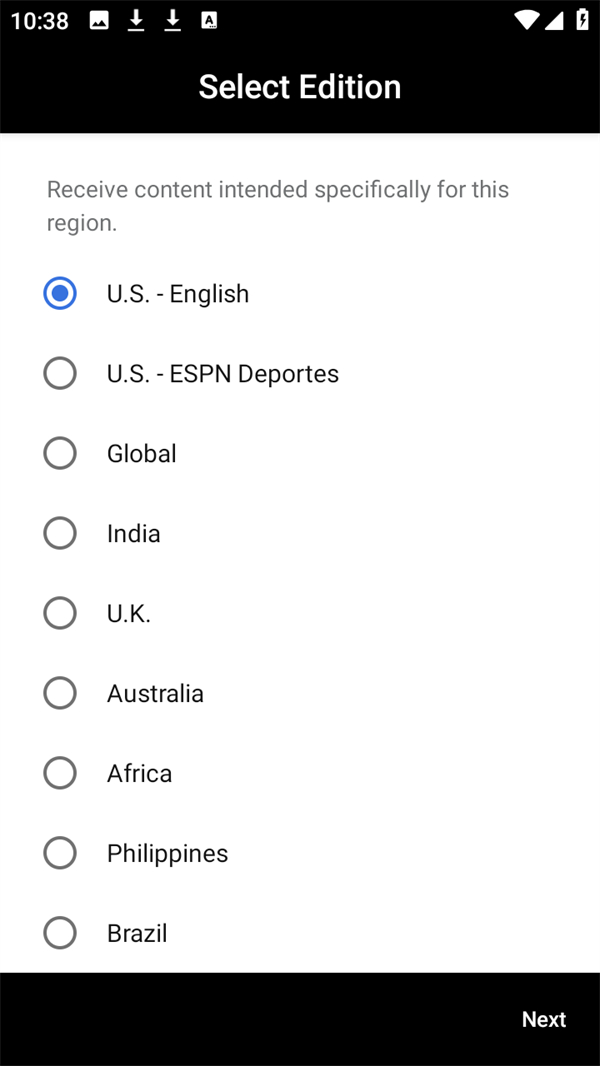Tap the Select Edition title

pyautogui.click(x=299, y=87)
